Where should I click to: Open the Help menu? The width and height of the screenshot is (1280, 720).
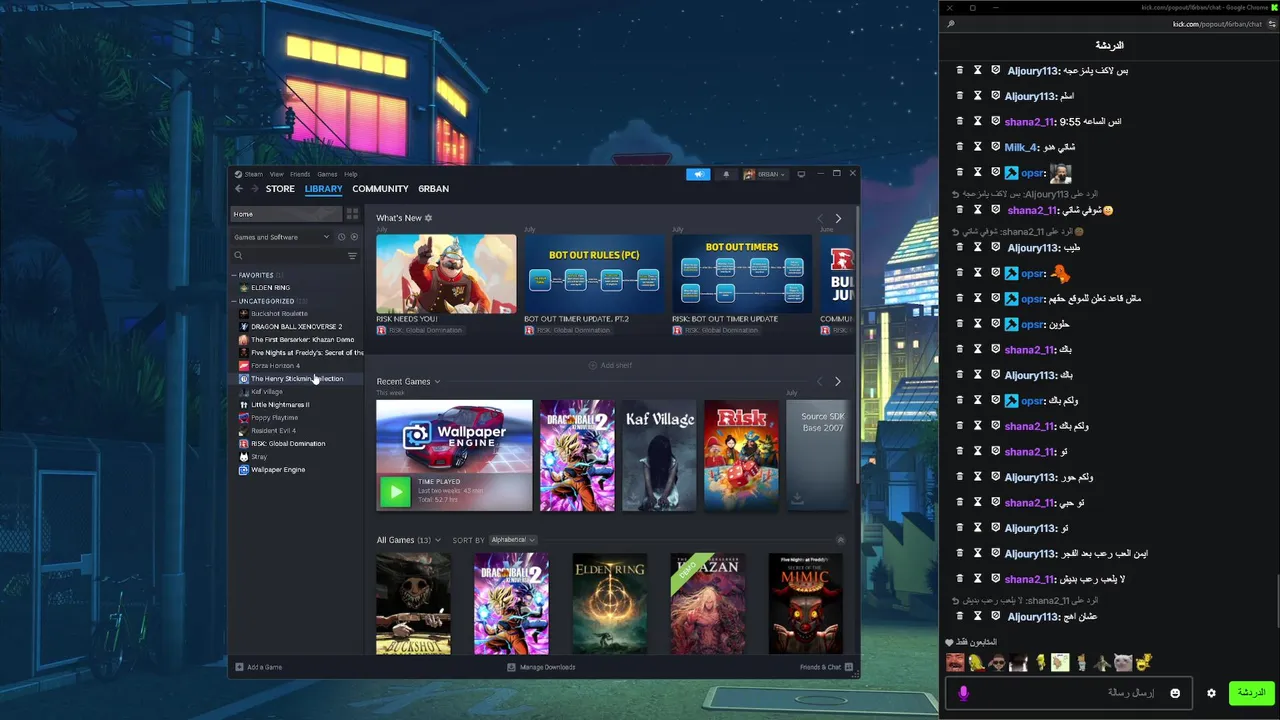pos(351,174)
